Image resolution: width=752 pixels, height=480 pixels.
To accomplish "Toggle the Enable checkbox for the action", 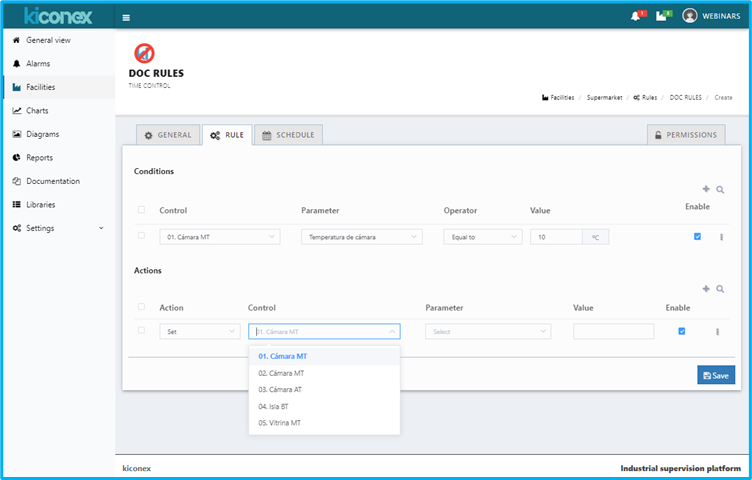I will (x=682, y=331).
